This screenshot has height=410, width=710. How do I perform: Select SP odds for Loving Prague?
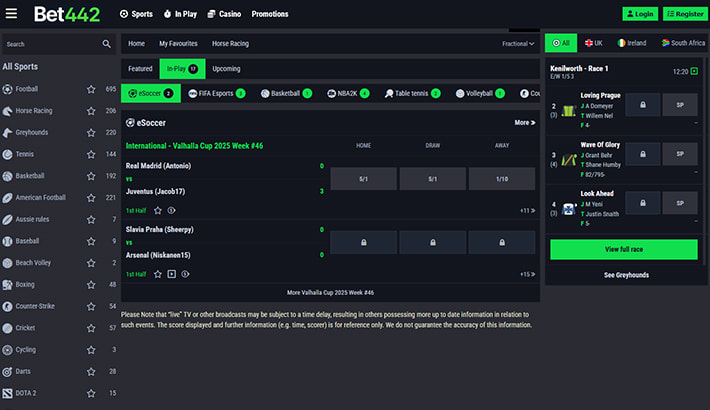(x=680, y=105)
